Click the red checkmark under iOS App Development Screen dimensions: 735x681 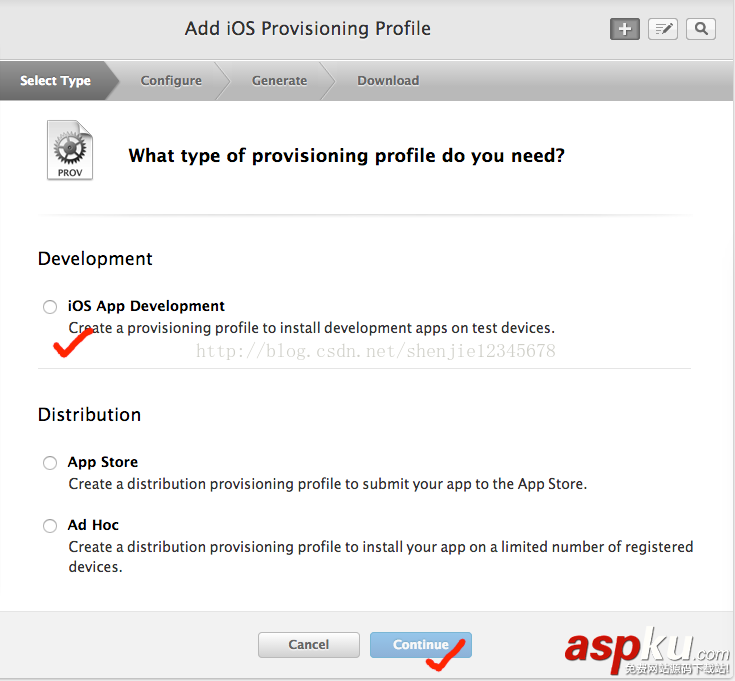72,346
